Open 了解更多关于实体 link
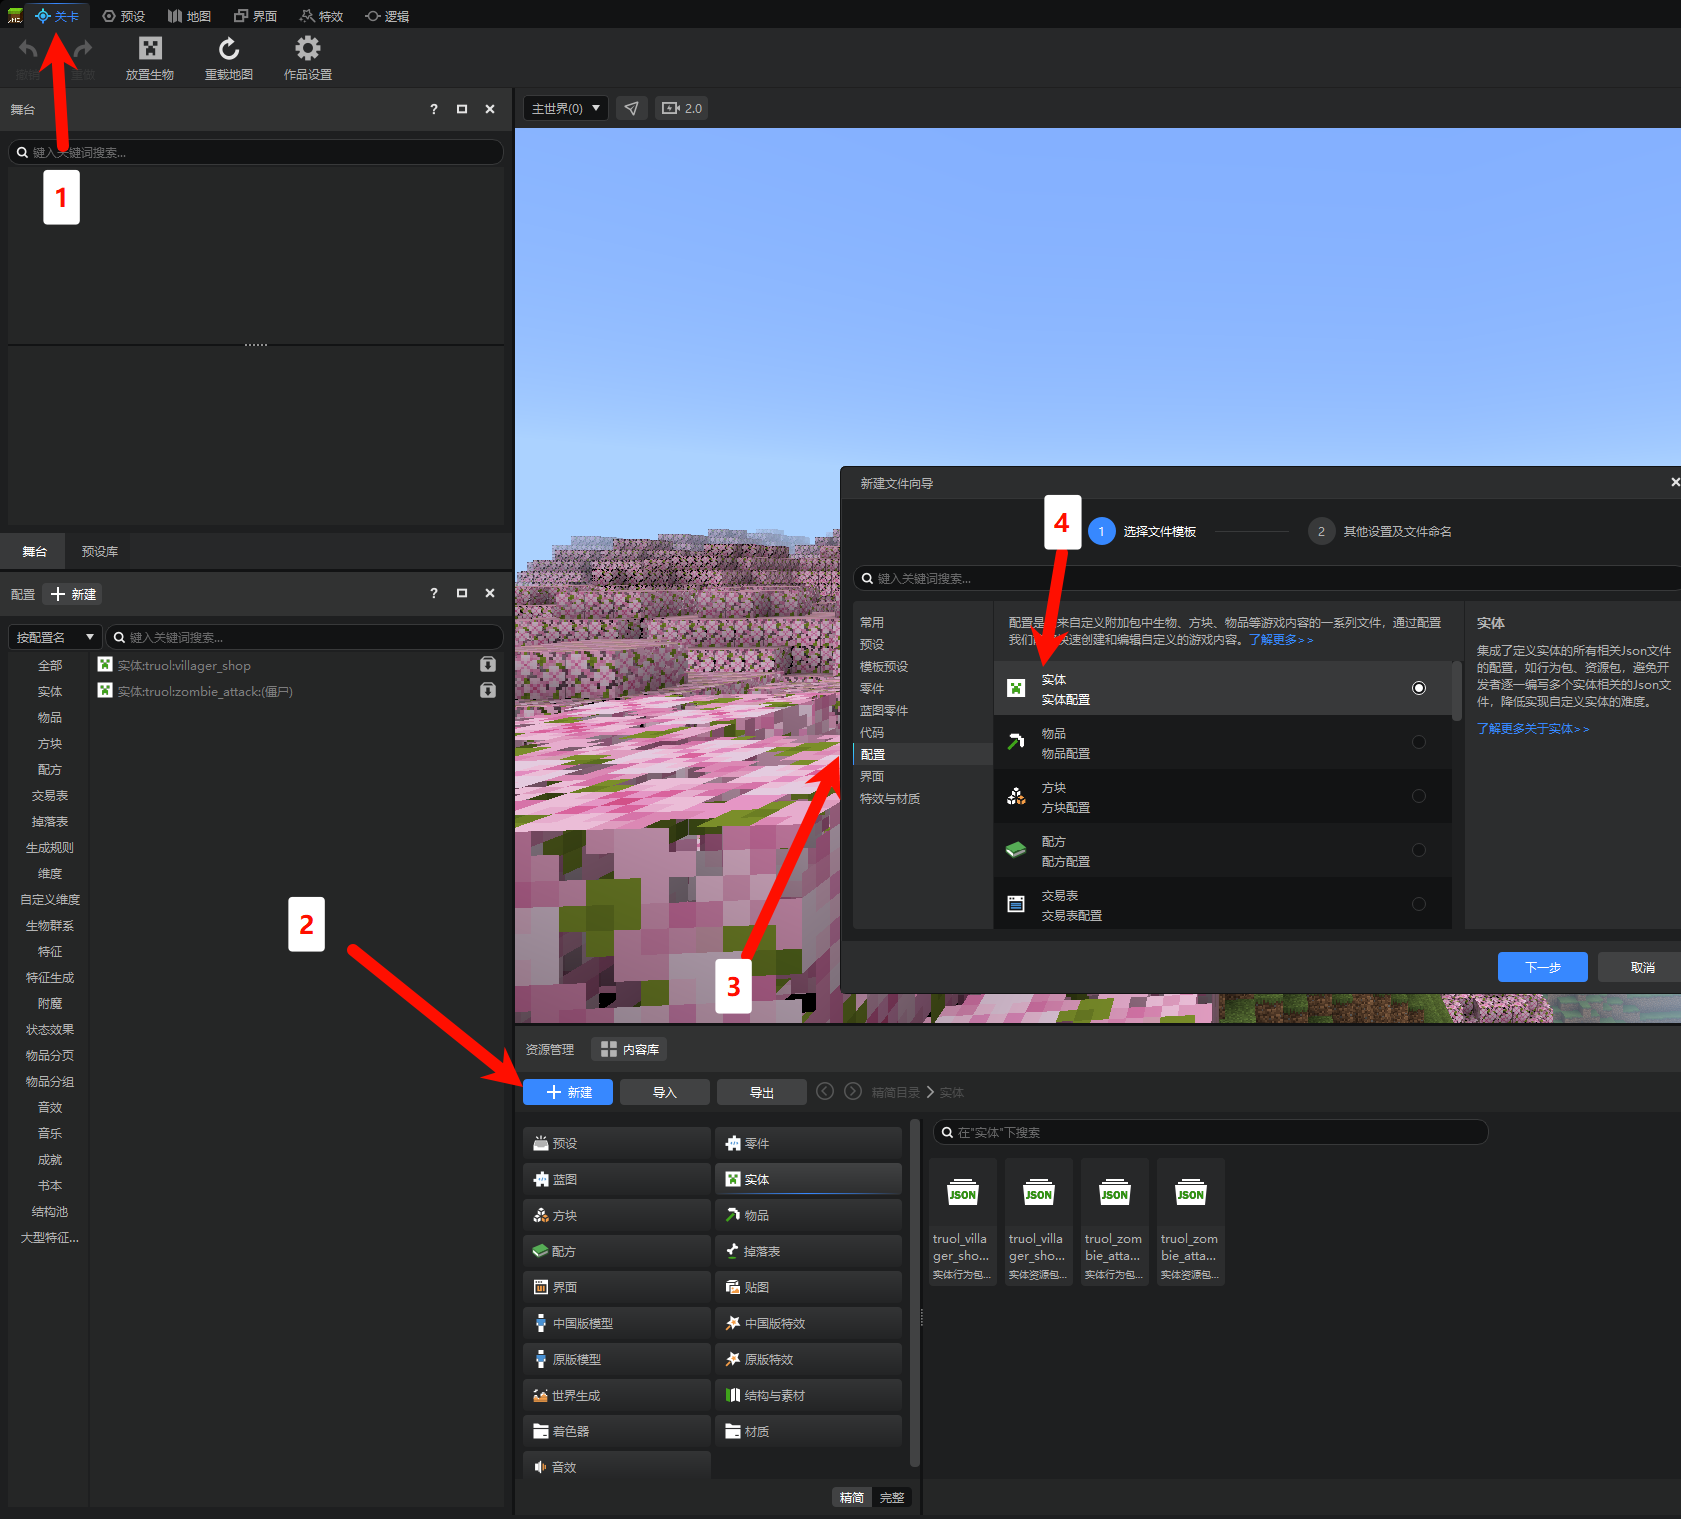This screenshot has width=1681, height=1519. (x=1533, y=728)
